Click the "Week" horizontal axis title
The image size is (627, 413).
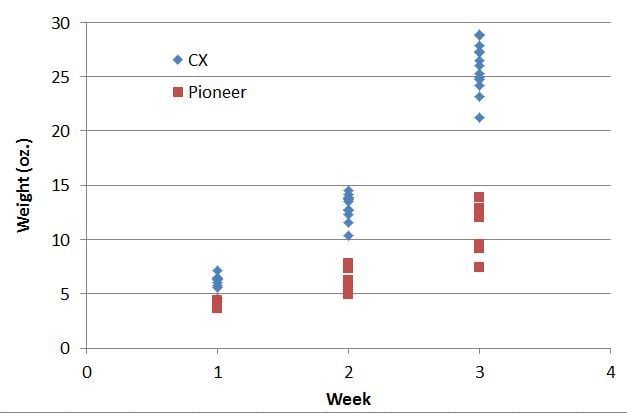point(348,398)
